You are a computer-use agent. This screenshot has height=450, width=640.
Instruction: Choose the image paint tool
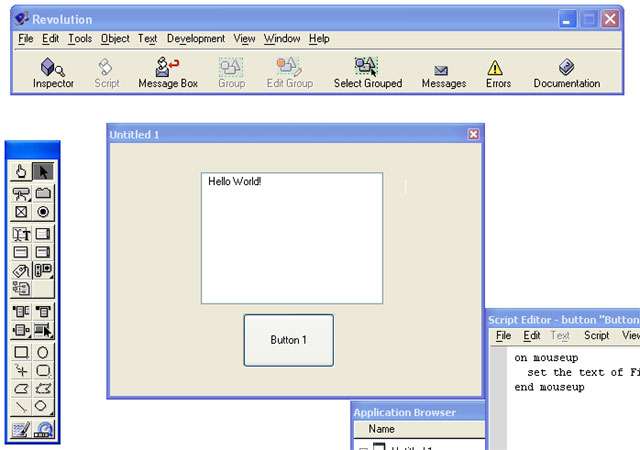[21, 429]
